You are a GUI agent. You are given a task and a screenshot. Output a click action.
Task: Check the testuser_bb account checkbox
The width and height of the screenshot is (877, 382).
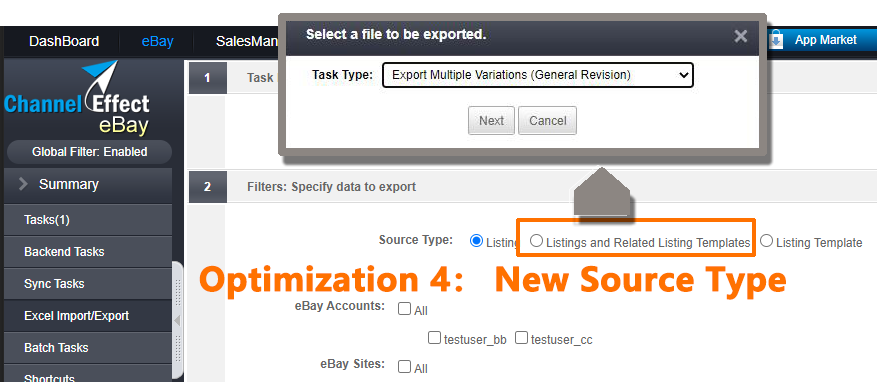pyautogui.click(x=434, y=338)
